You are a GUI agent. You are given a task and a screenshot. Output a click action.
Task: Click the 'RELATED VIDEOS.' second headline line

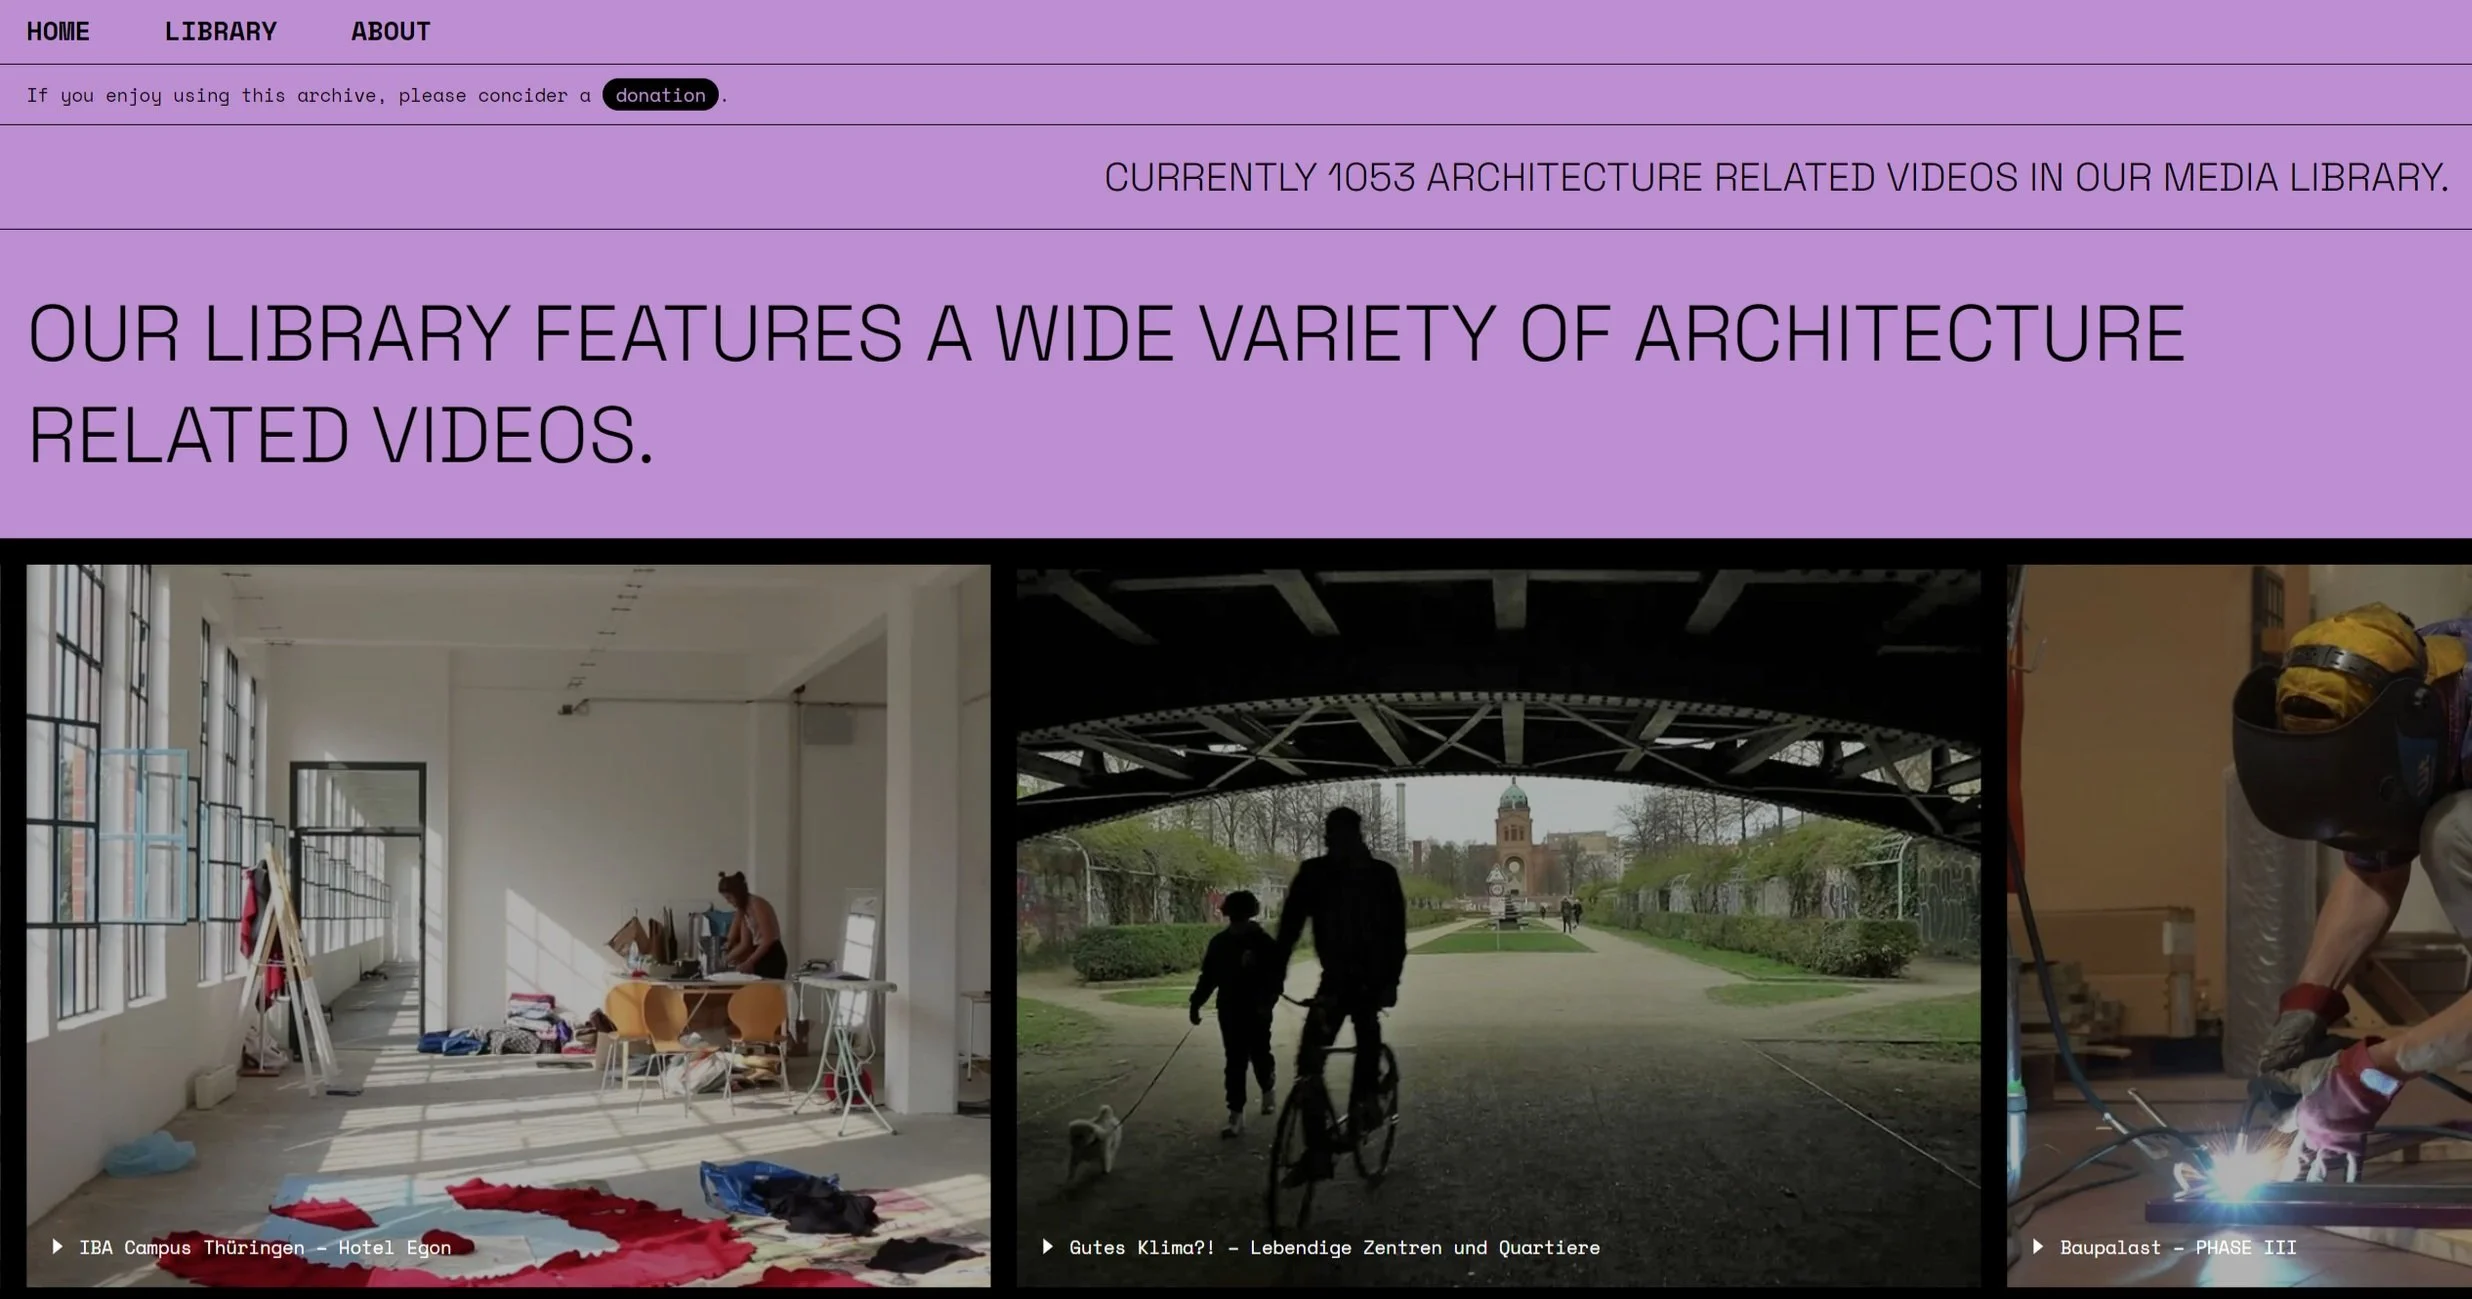[340, 436]
